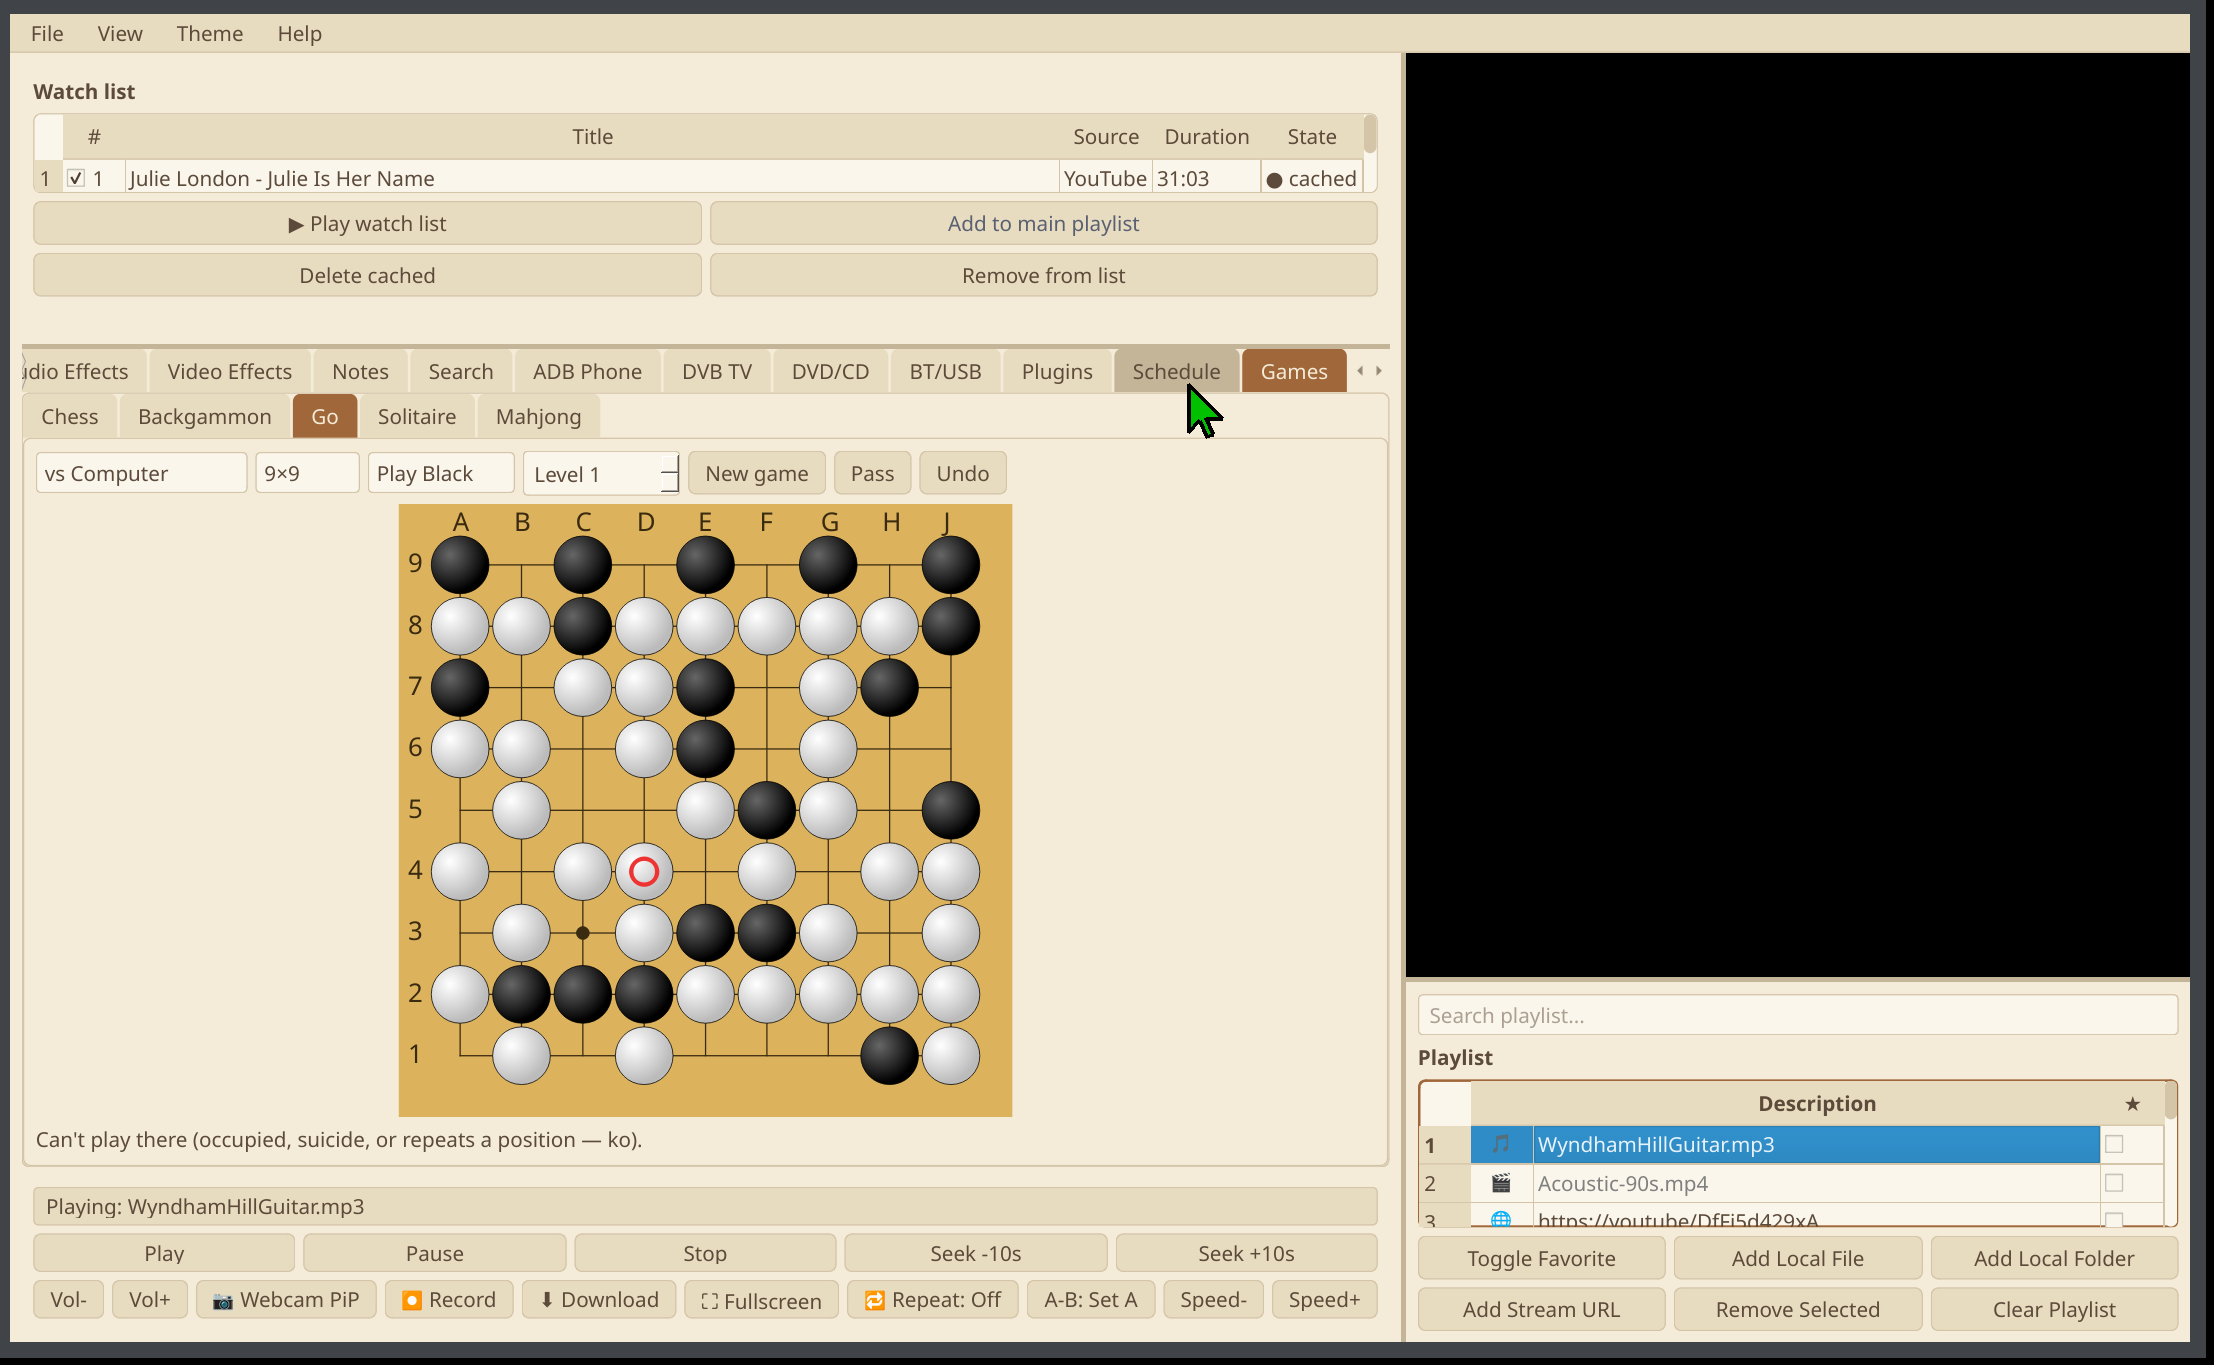Open the Play Black color dropdown
The width and height of the screenshot is (2214, 1365).
point(441,473)
